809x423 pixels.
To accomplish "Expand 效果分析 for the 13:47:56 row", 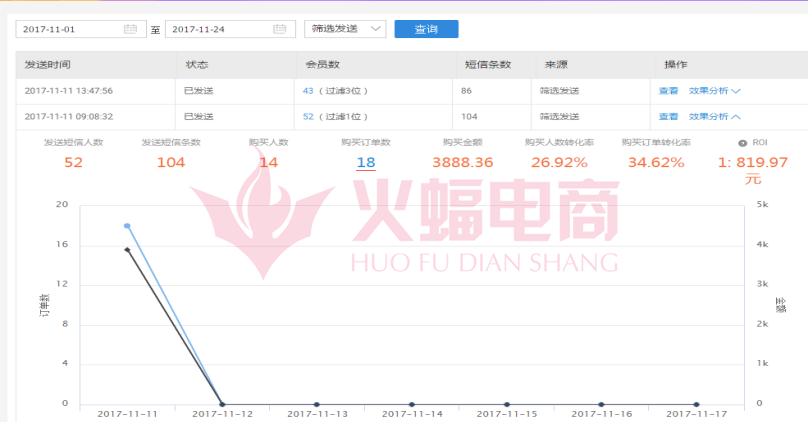I will click(x=715, y=91).
